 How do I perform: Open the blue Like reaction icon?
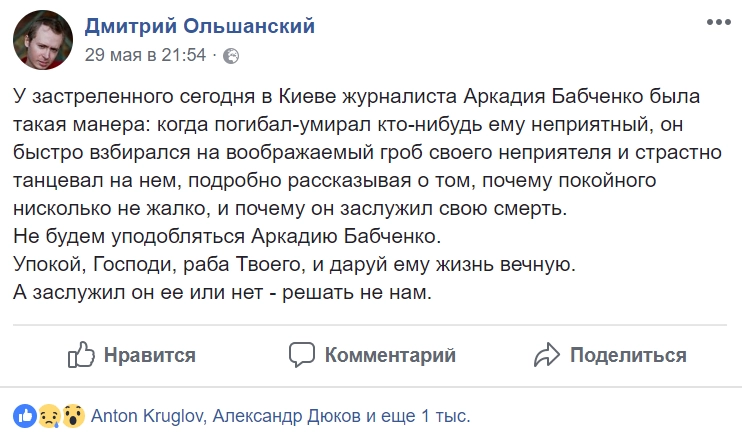(23, 416)
